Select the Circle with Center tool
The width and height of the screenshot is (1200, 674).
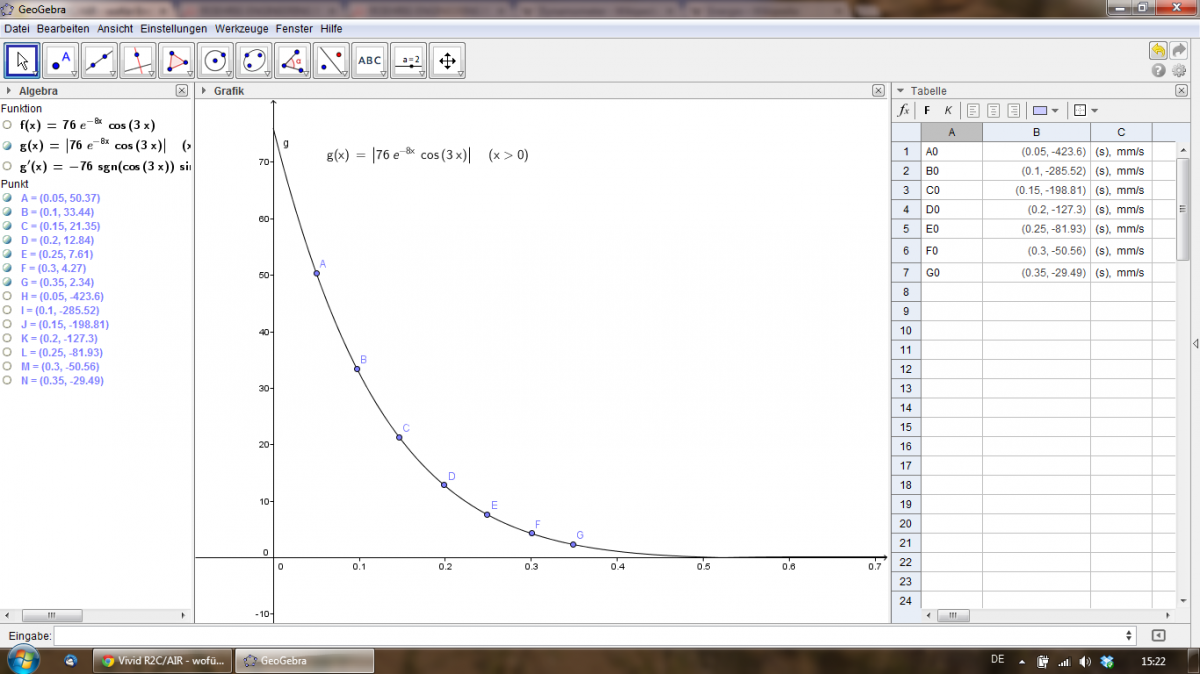click(215, 61)
